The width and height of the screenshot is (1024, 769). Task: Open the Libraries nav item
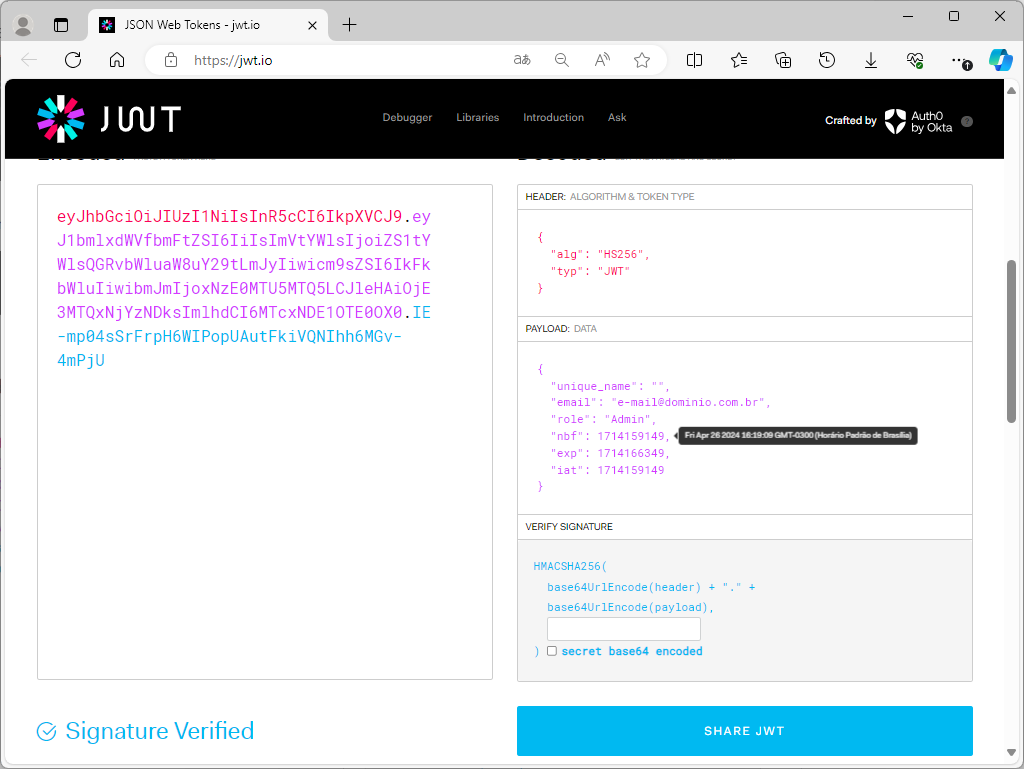pyautogui.click(x=477, y=118)
